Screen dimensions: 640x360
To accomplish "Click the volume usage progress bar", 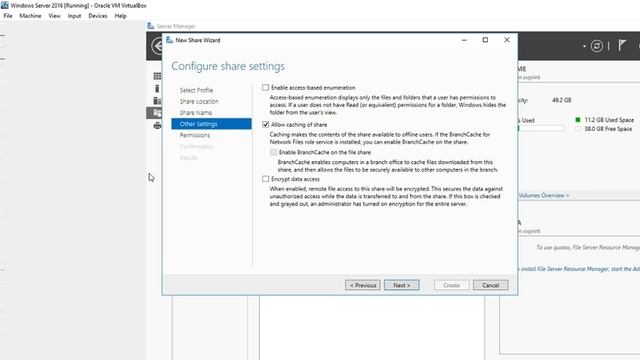I will pos(541,128).
